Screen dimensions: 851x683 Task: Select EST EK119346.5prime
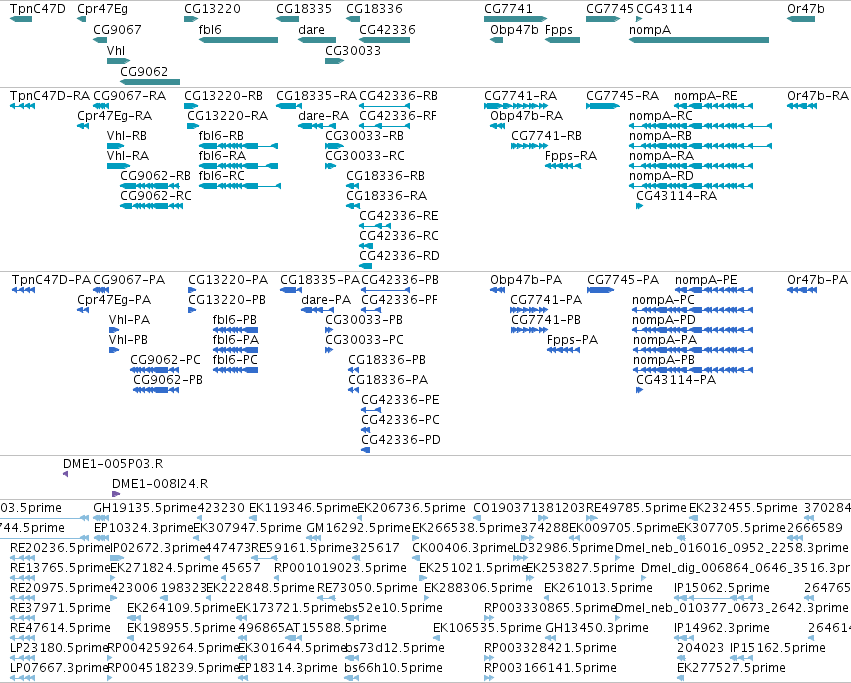[x=303, y=508]
